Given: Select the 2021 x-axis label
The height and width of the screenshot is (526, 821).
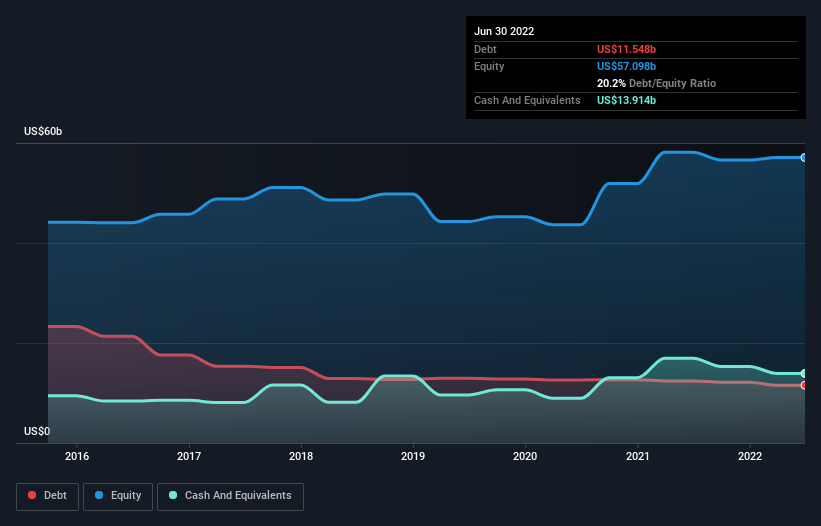Looking at the screenshot, I should tap(638, 456).
